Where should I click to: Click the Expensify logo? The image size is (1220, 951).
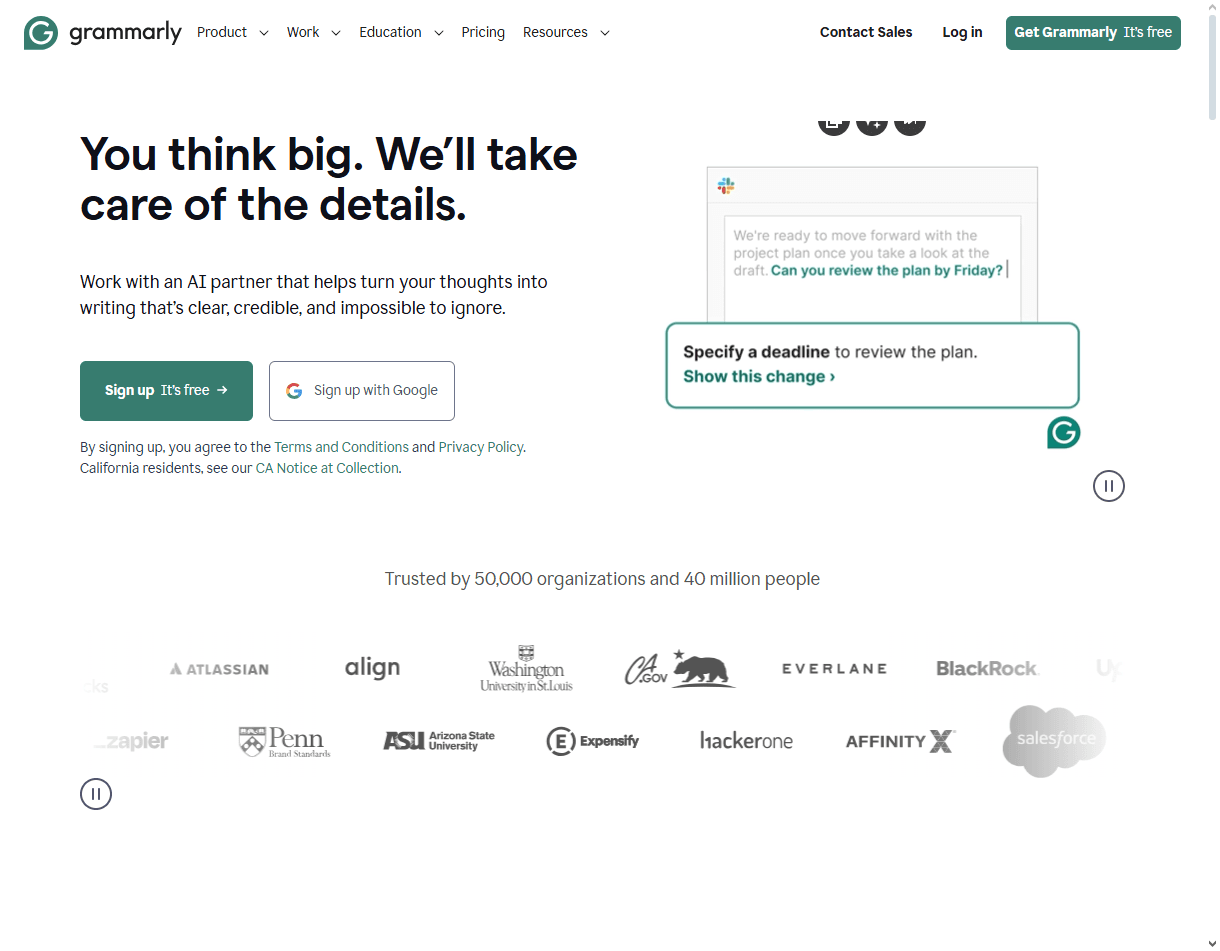[593, 741]
